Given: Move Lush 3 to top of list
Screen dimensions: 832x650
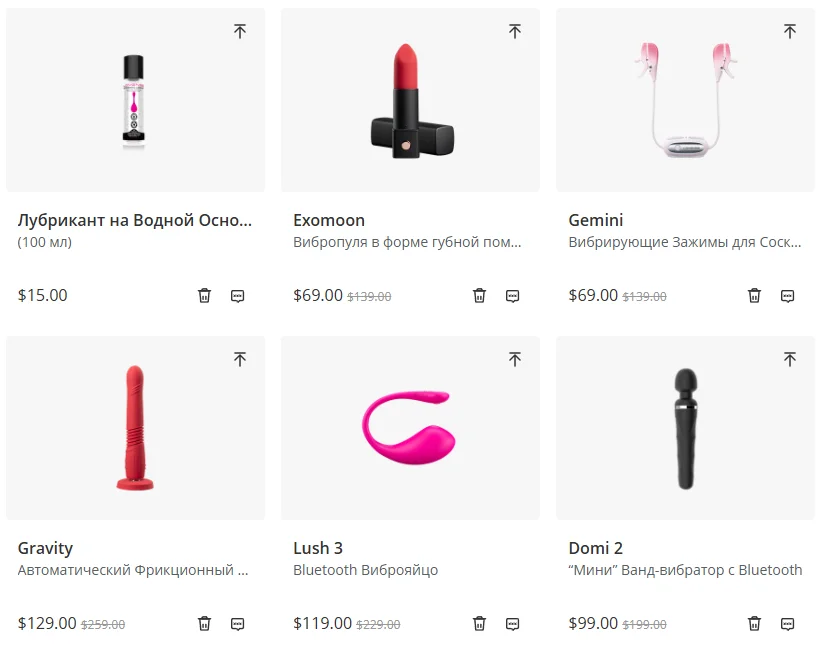Looking at the screenshot, I should [x=515, y=359].
